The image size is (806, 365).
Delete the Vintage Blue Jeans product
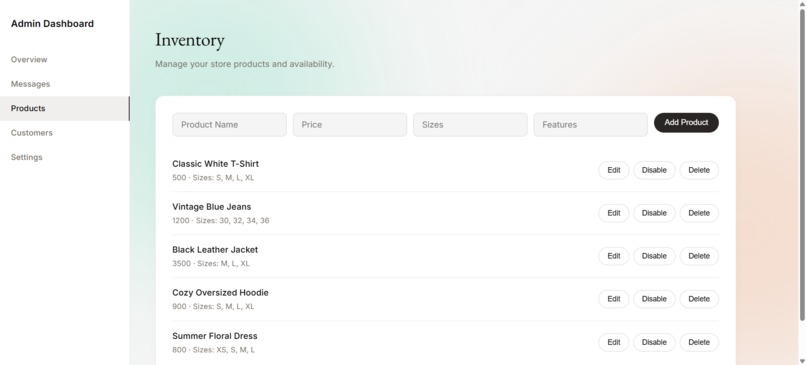[699, 213]
